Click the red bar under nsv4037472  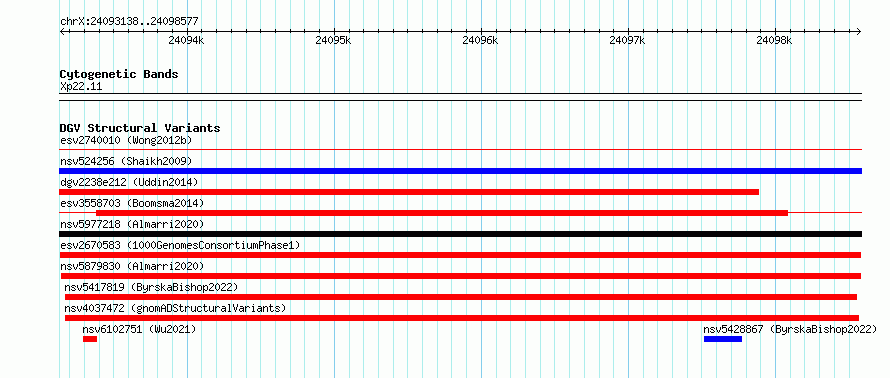pos(462,318)
